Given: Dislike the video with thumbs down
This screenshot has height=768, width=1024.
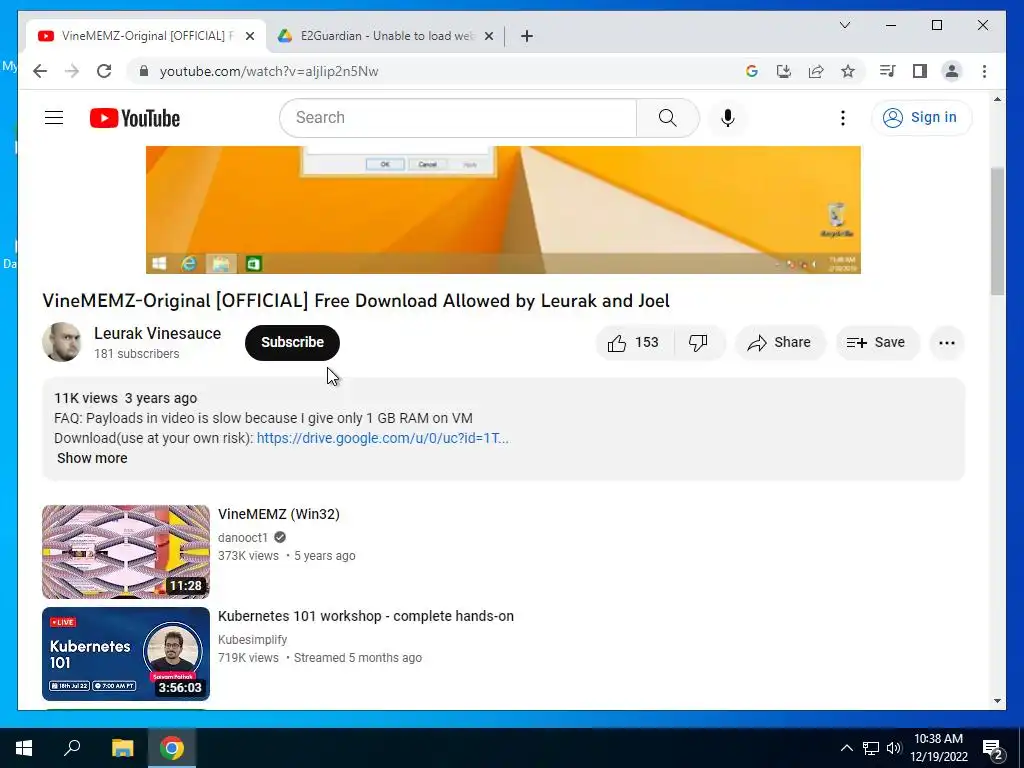Looking at the screenshot, I should (698, 342).
